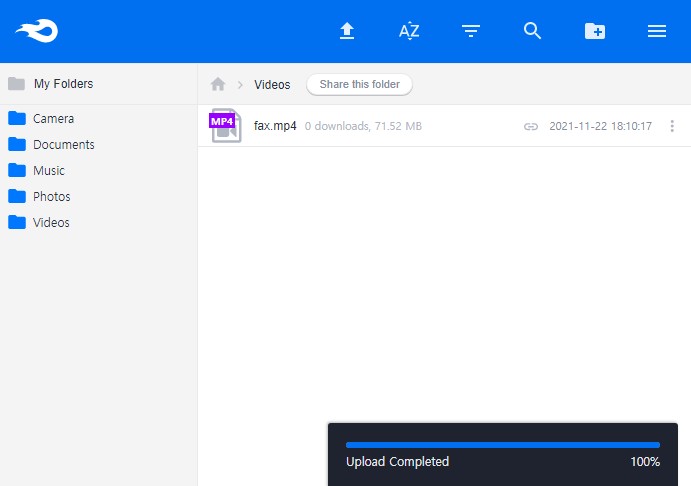Open the Videos folder in sidebar

51,223
